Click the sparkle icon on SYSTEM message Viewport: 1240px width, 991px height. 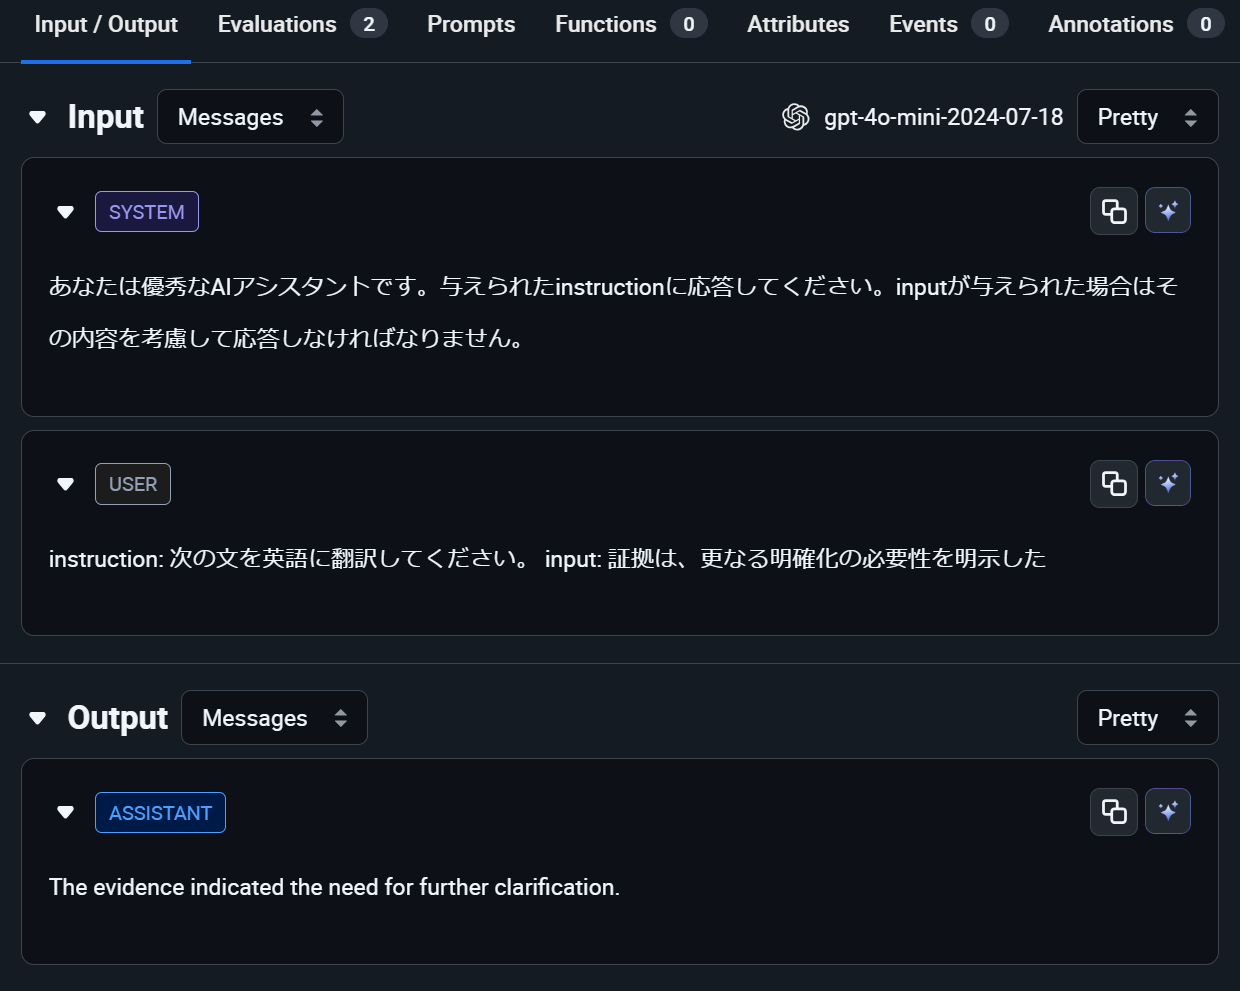coord(1167,211)
